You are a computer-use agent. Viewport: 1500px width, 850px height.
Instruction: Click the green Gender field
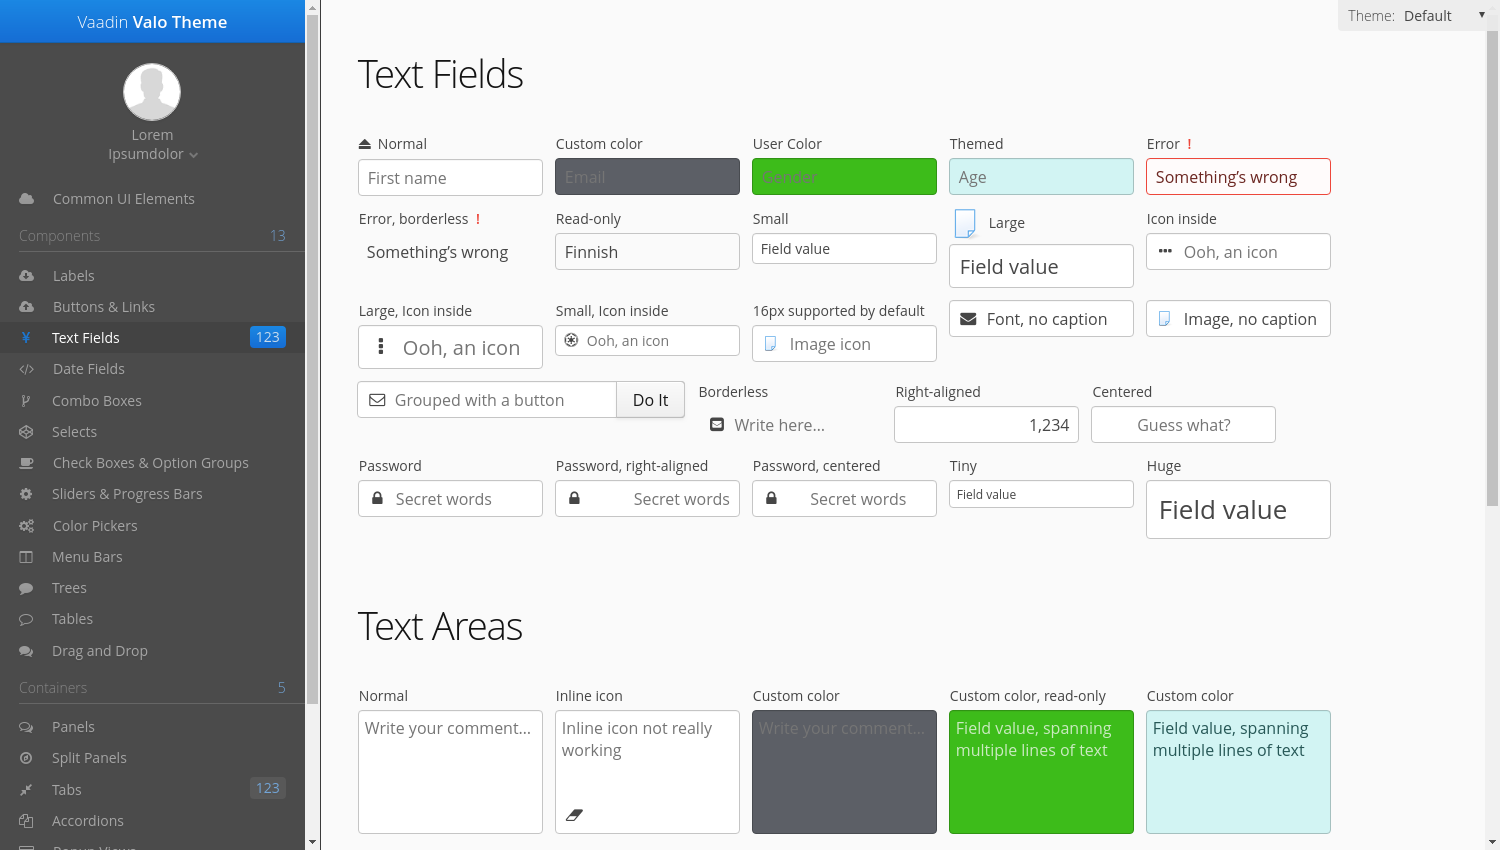[x=844, y=177]
